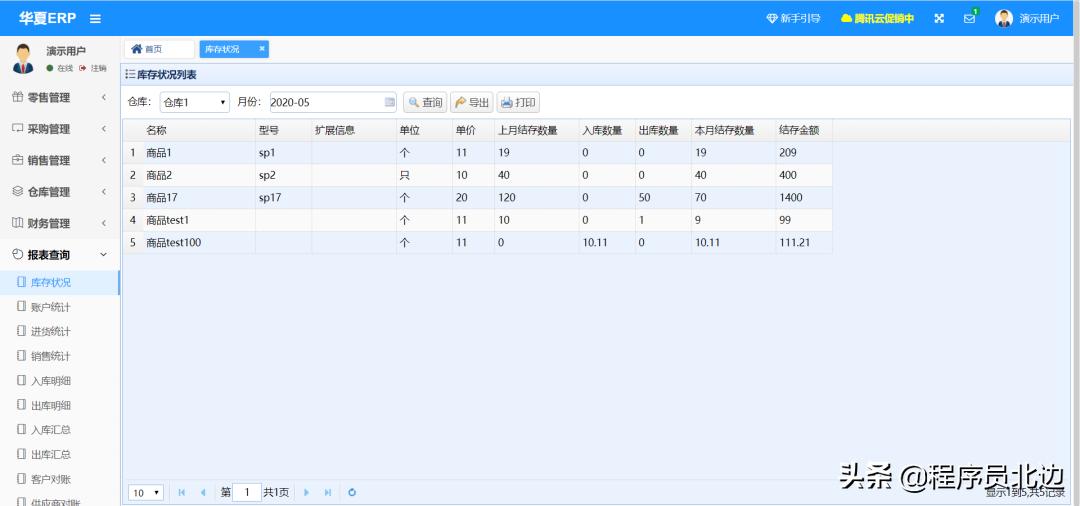Click the 查询 search button
Screen dimensions: 1080x506
[426, 103]
